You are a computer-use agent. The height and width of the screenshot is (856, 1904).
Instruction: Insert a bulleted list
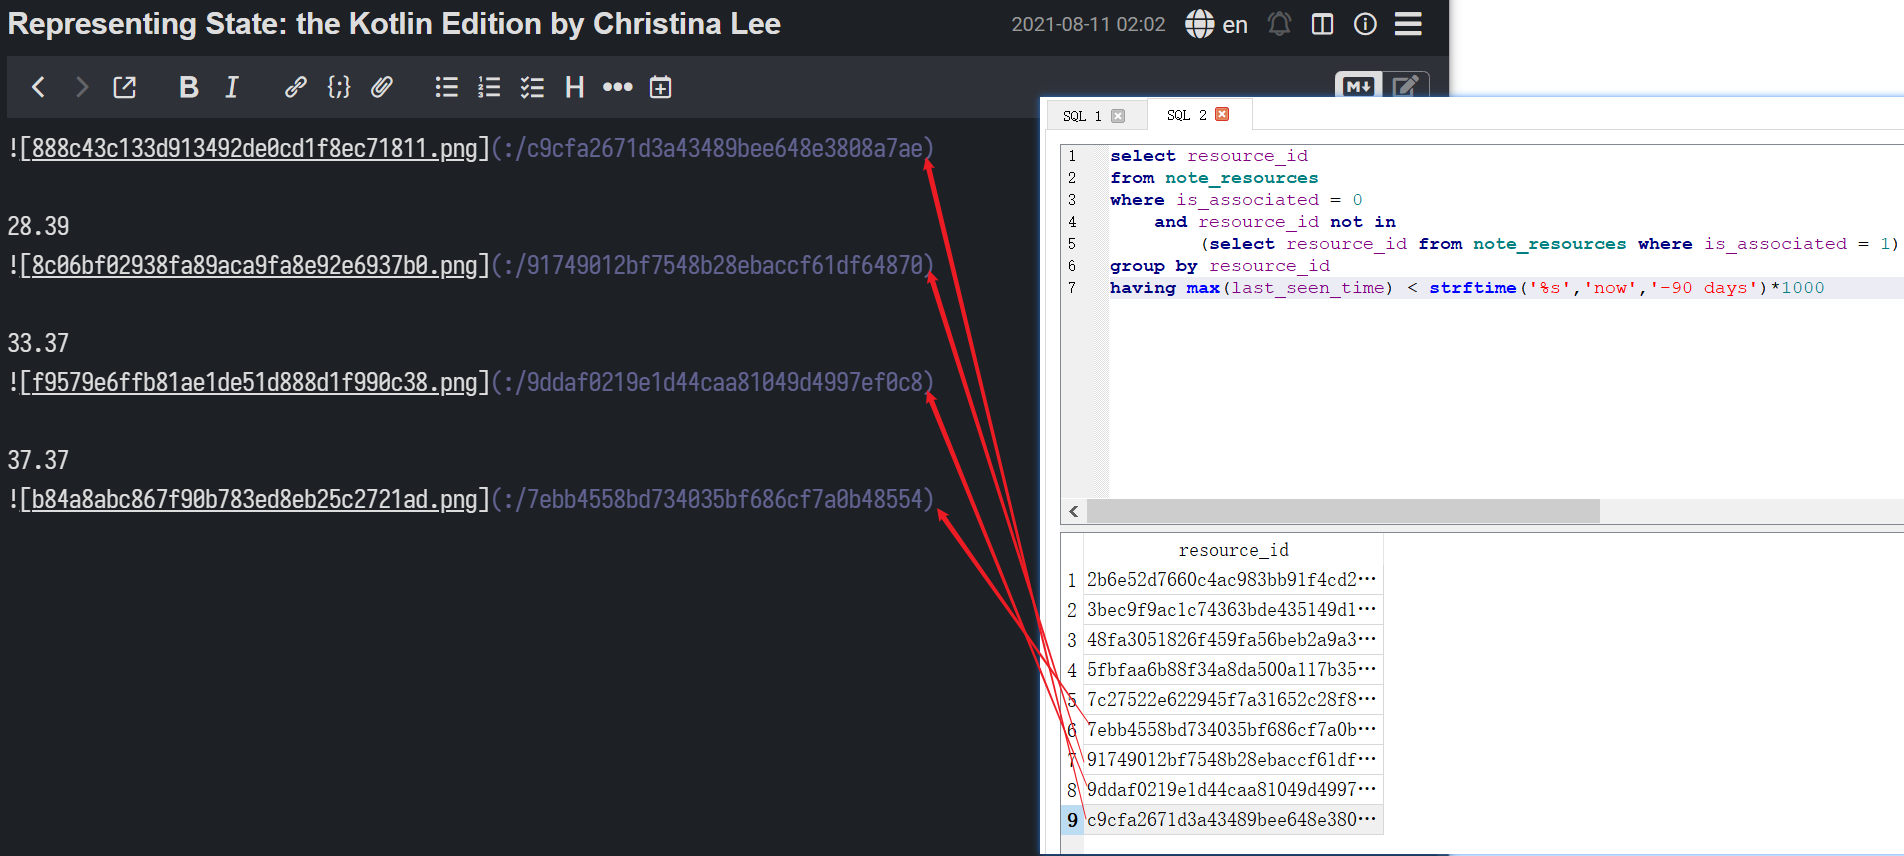(446, 87)
